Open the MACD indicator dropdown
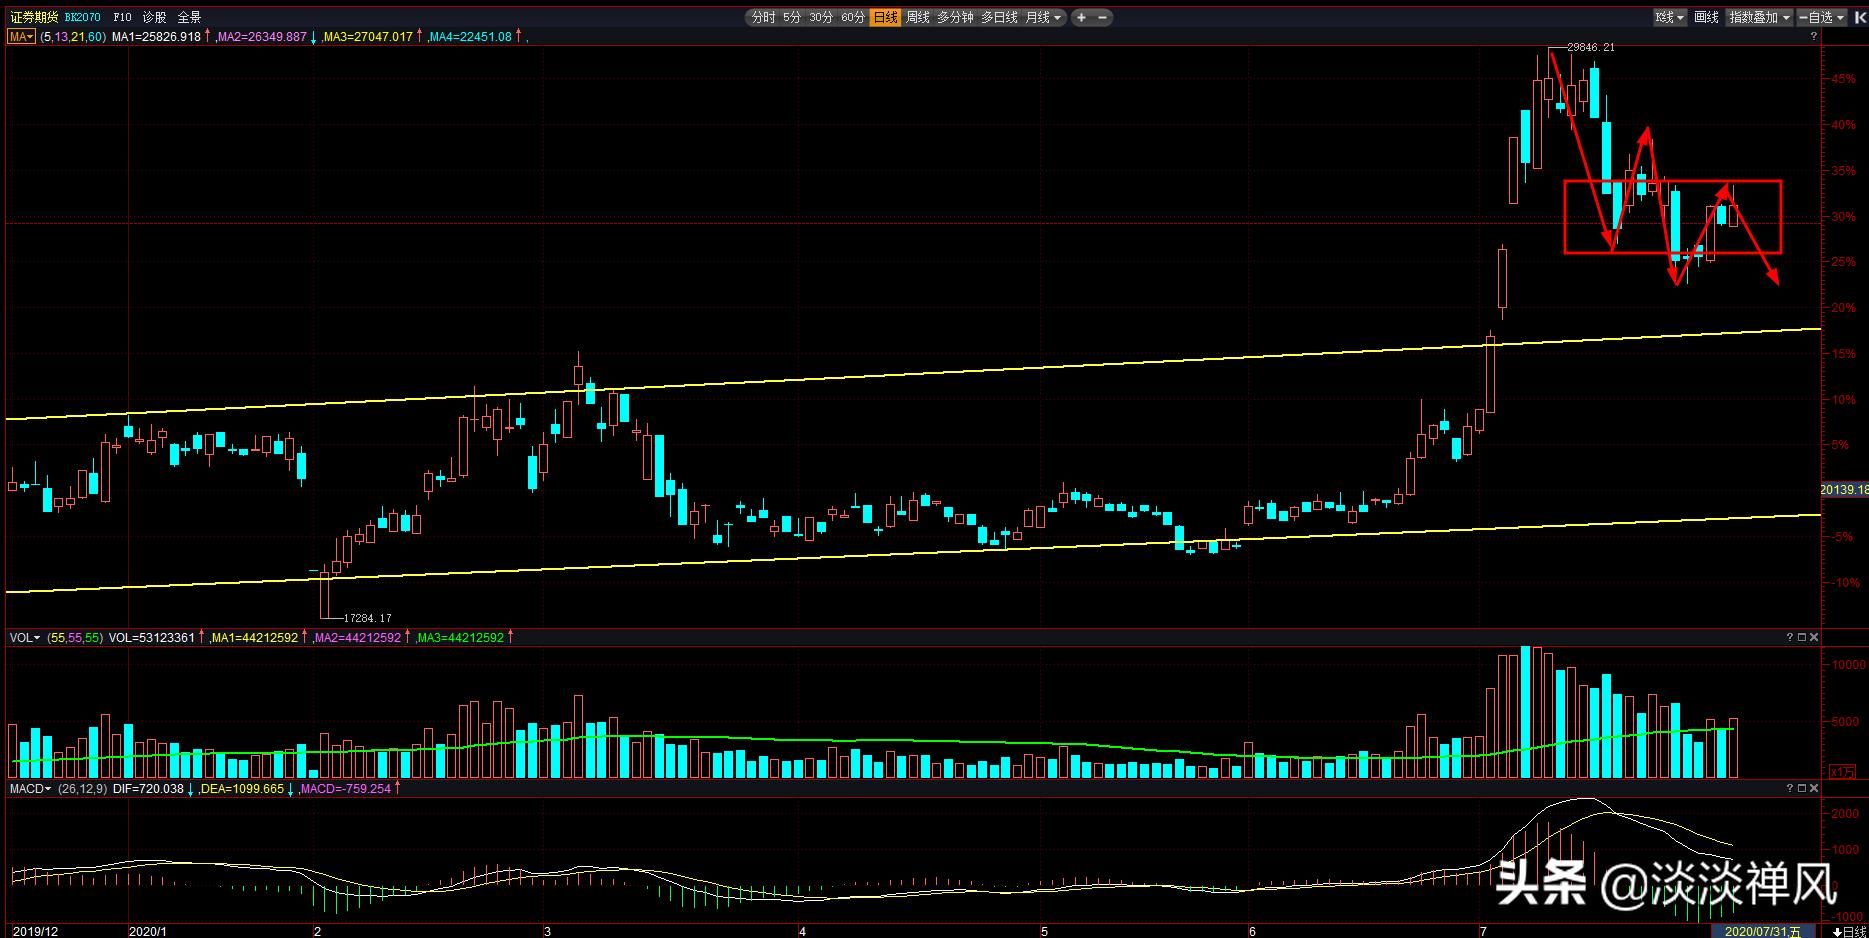The width and height of the screenshot is (1869, 938). click(x=30, y=789)
